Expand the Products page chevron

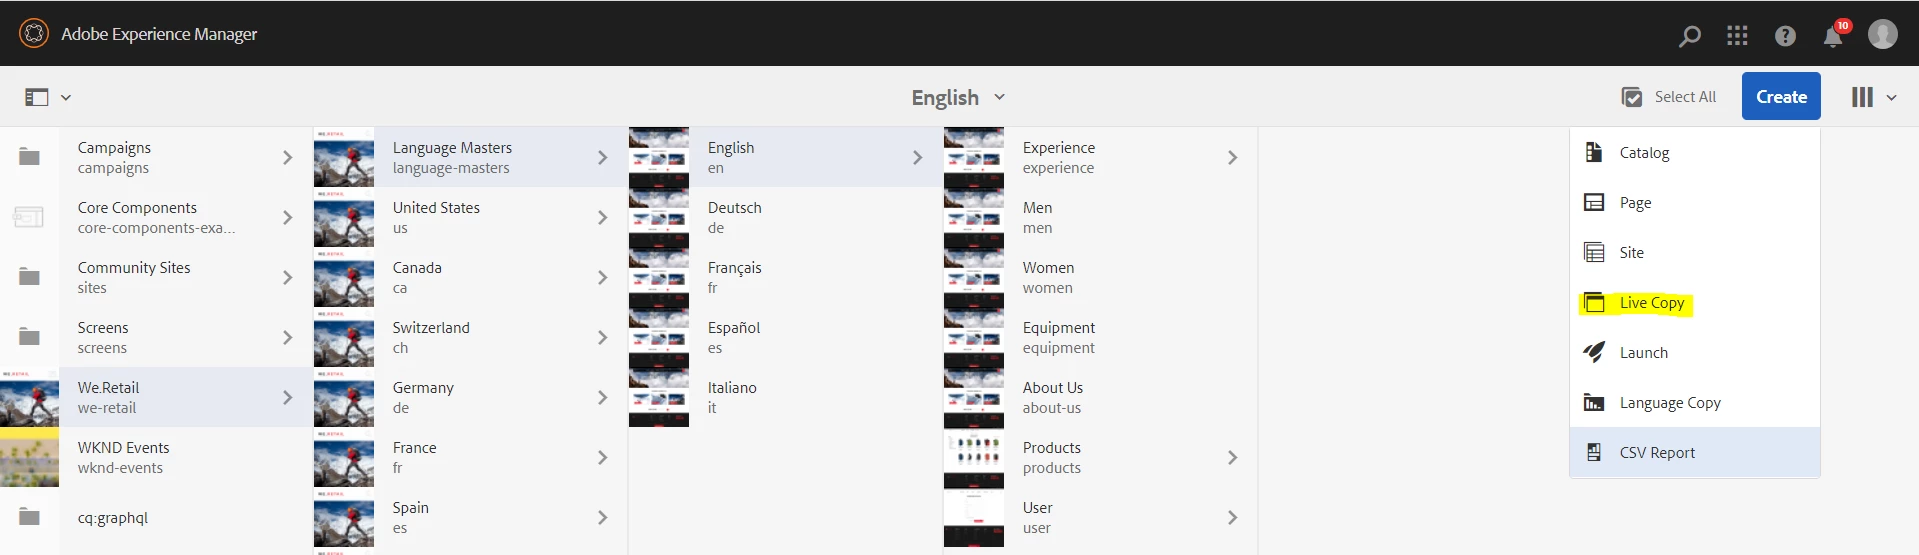click(x=1232, y=457)
